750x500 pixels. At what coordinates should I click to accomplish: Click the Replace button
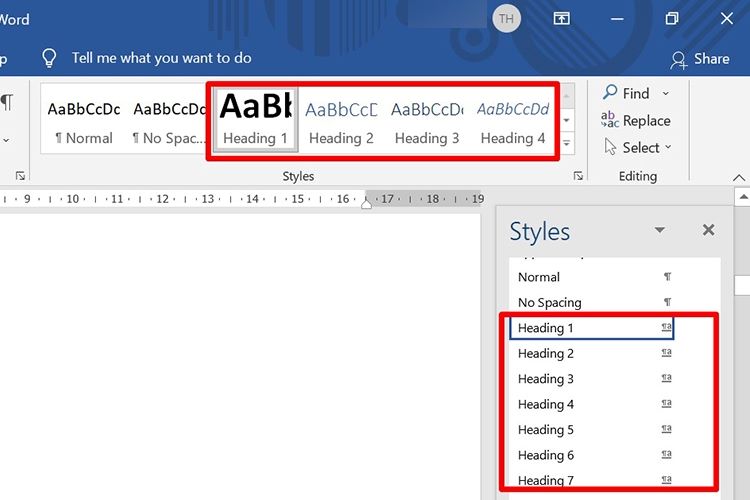tap(636, 120)
